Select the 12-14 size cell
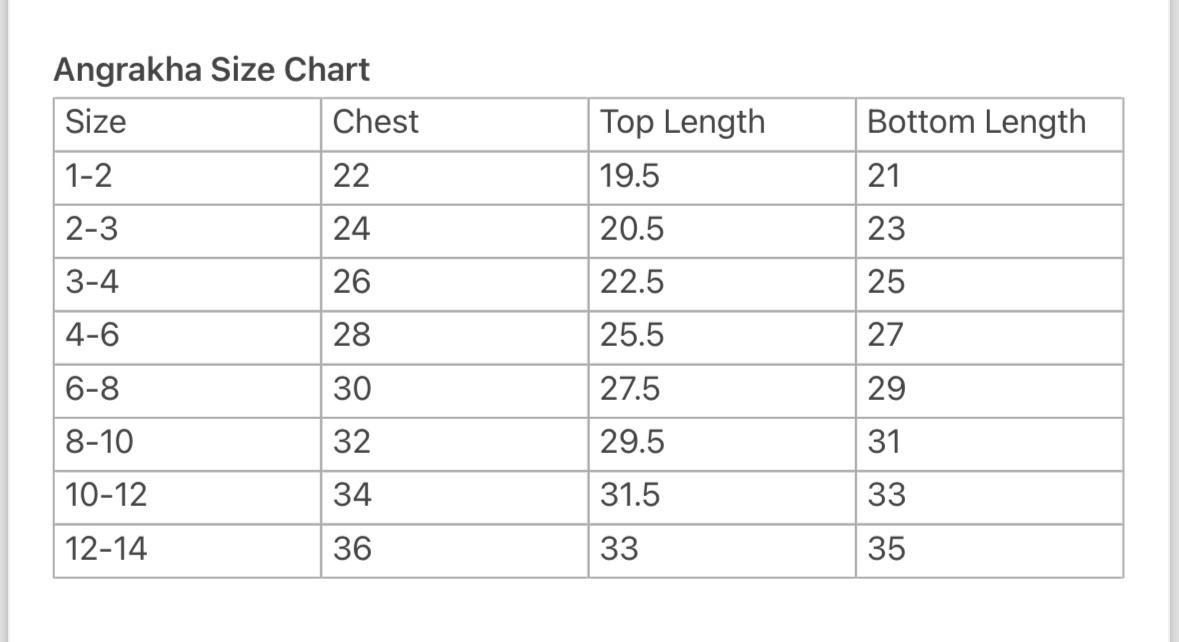1179x642 pixels. (x=106, y=549)
